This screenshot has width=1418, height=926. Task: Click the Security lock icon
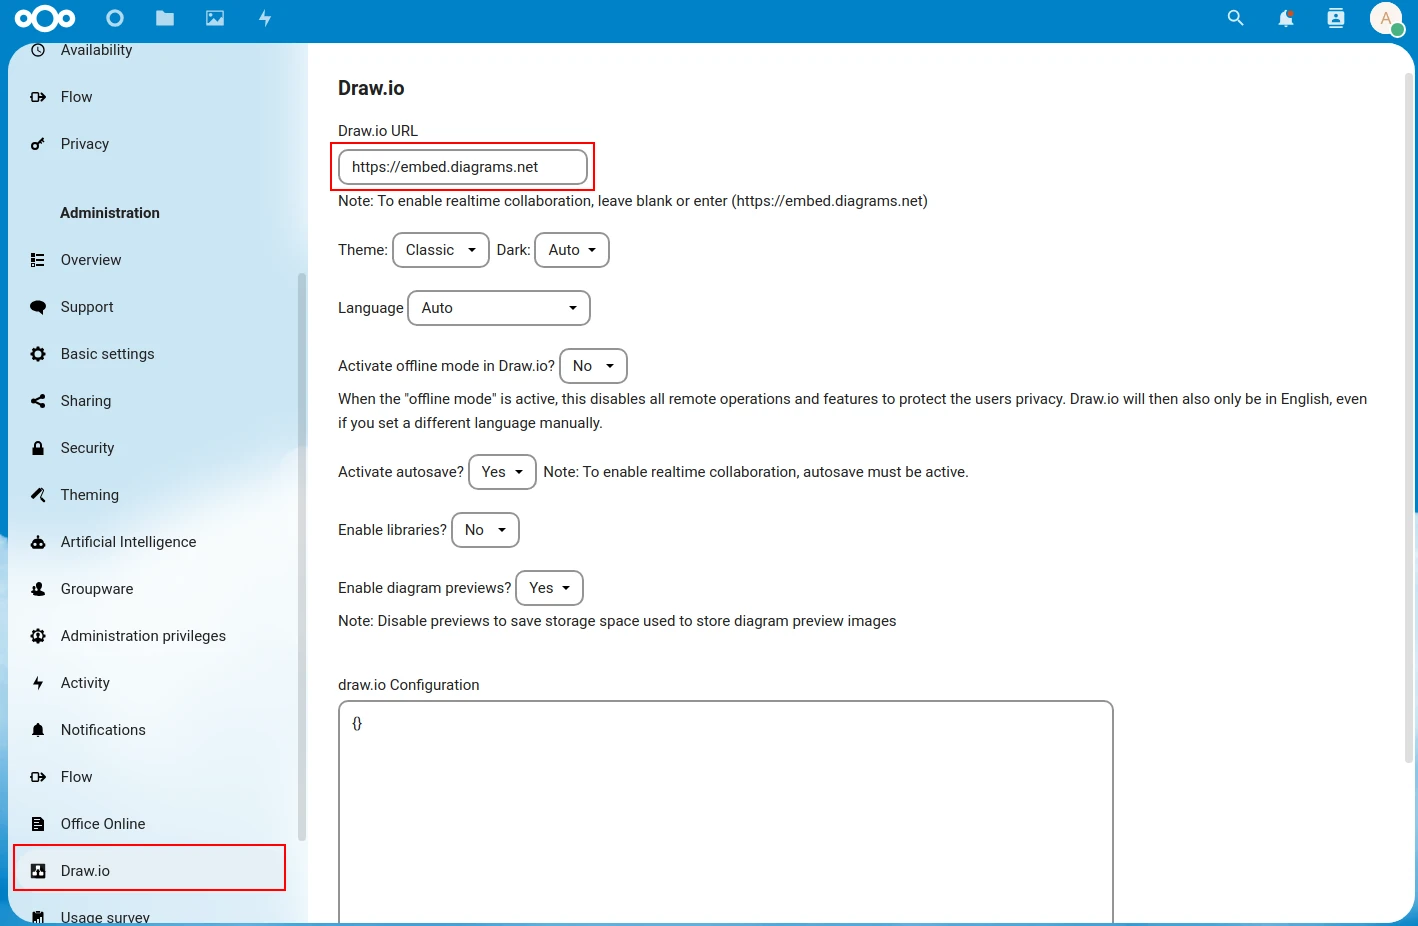click(x=38, y=448)
